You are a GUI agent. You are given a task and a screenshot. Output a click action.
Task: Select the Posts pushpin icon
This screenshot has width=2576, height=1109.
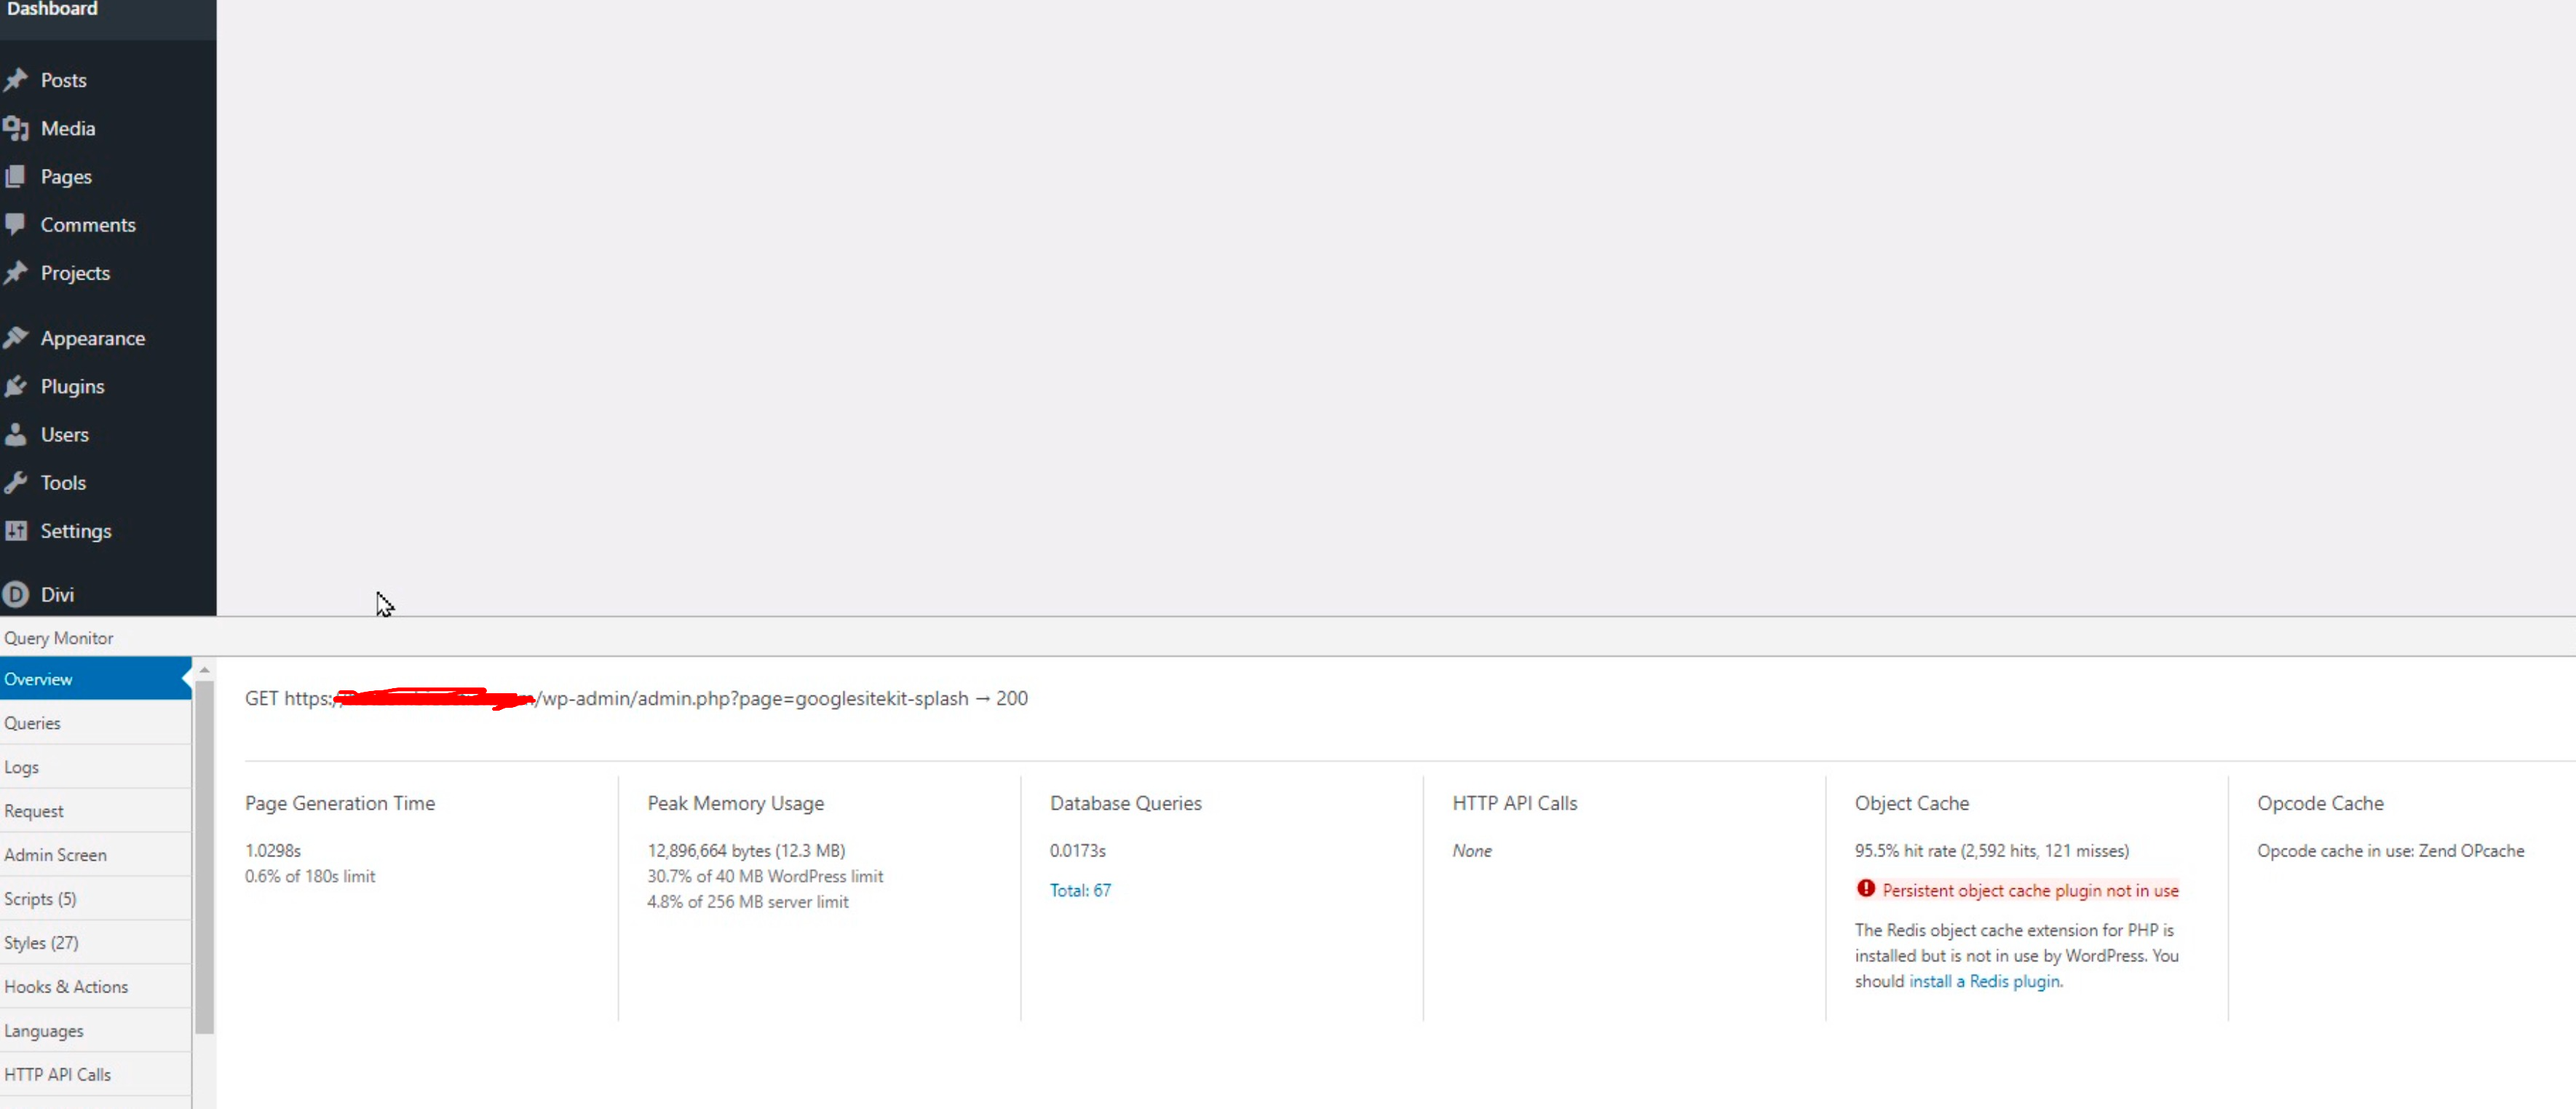tap(17, 80)
